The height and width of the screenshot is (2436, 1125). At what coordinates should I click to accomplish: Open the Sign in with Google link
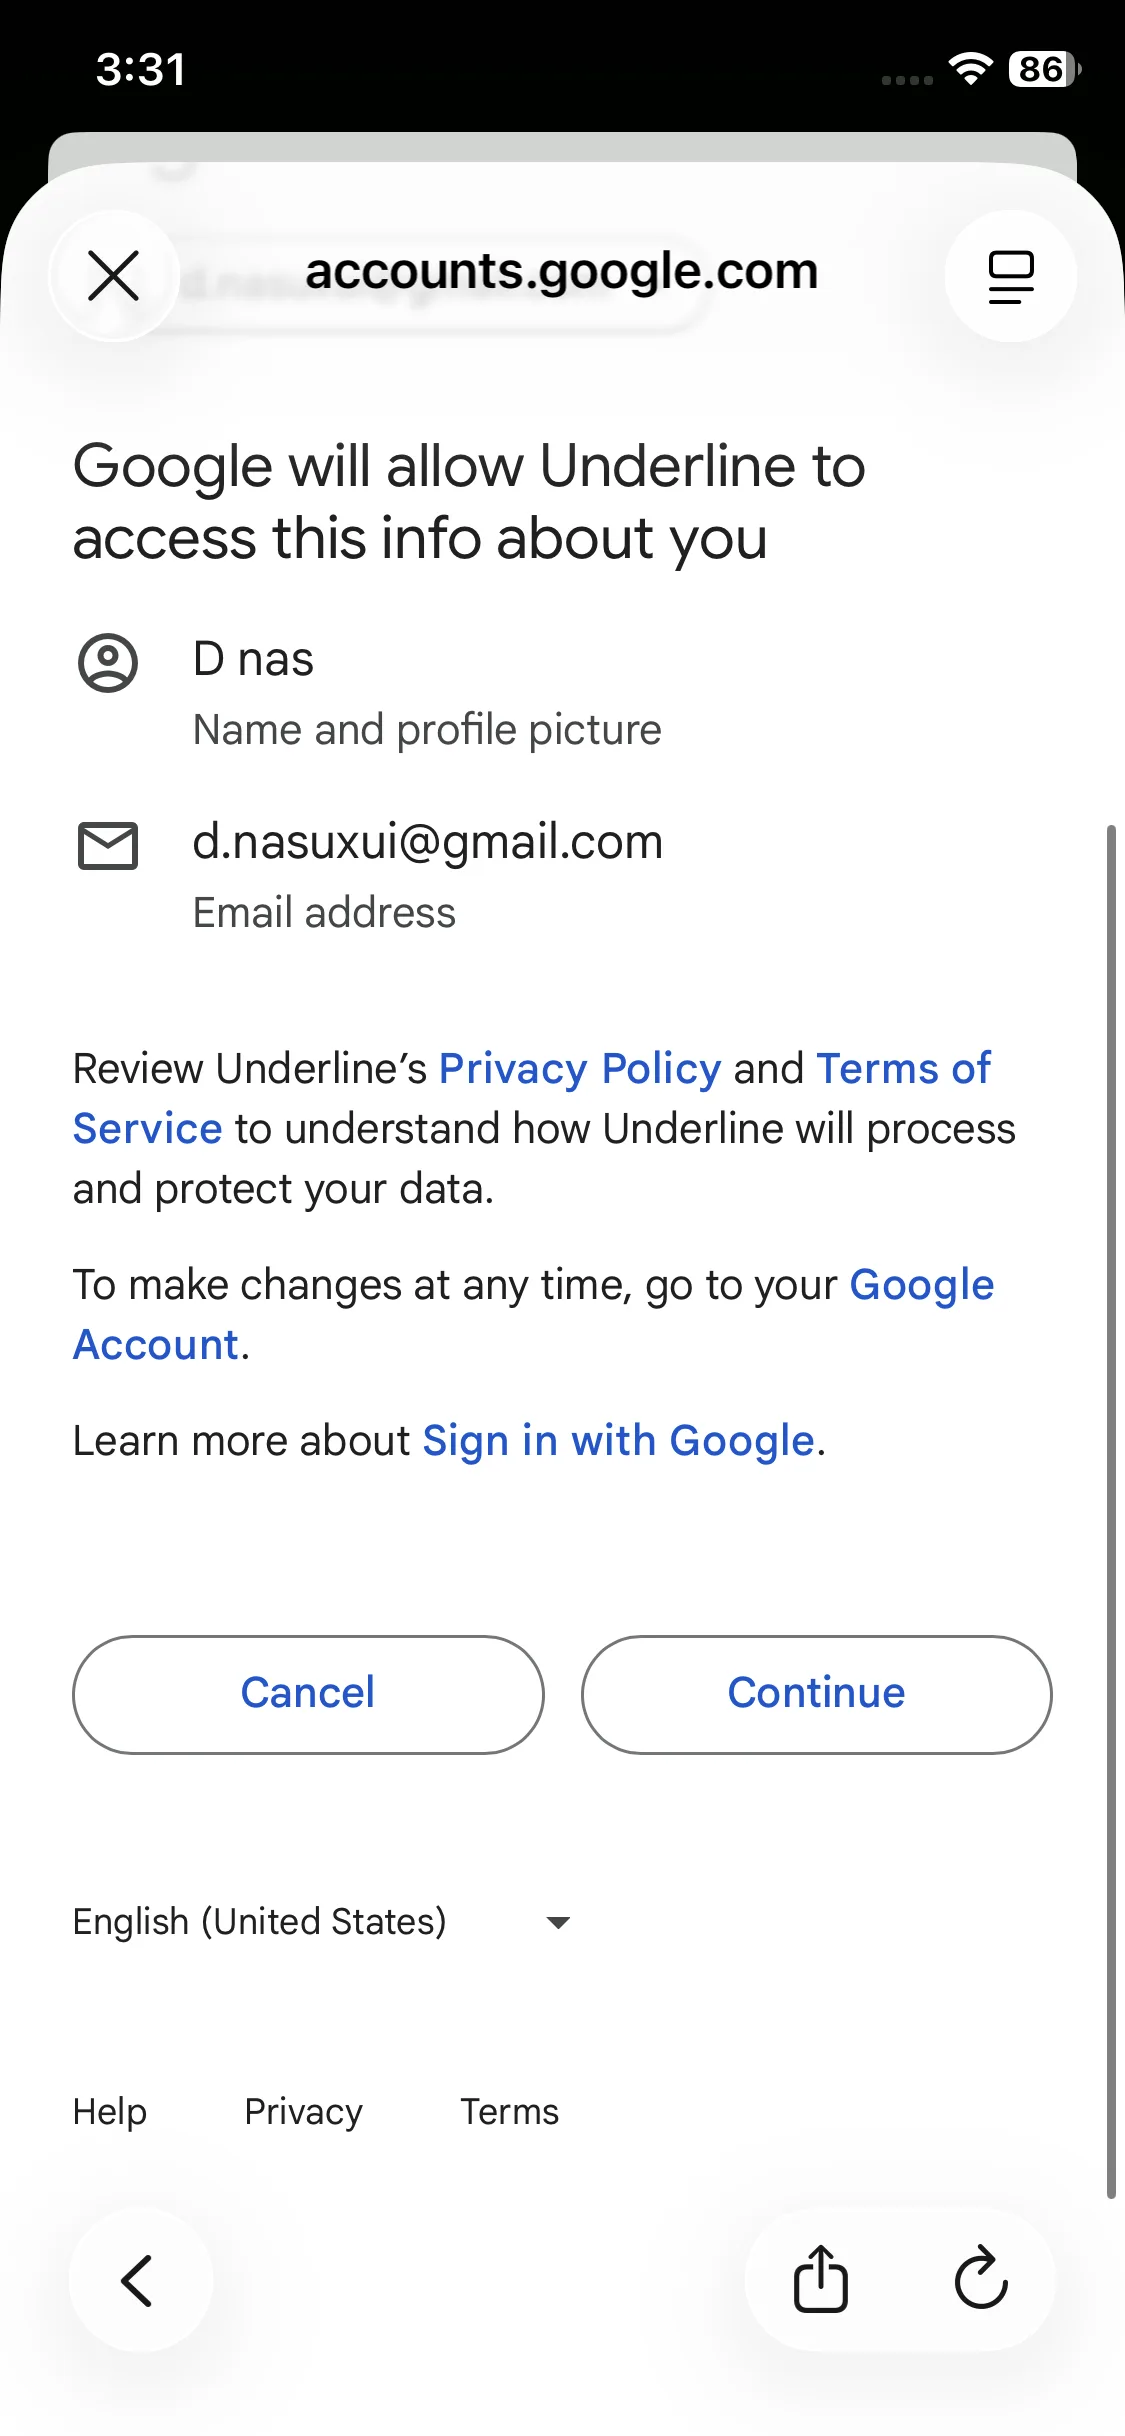click(618, 1441)
